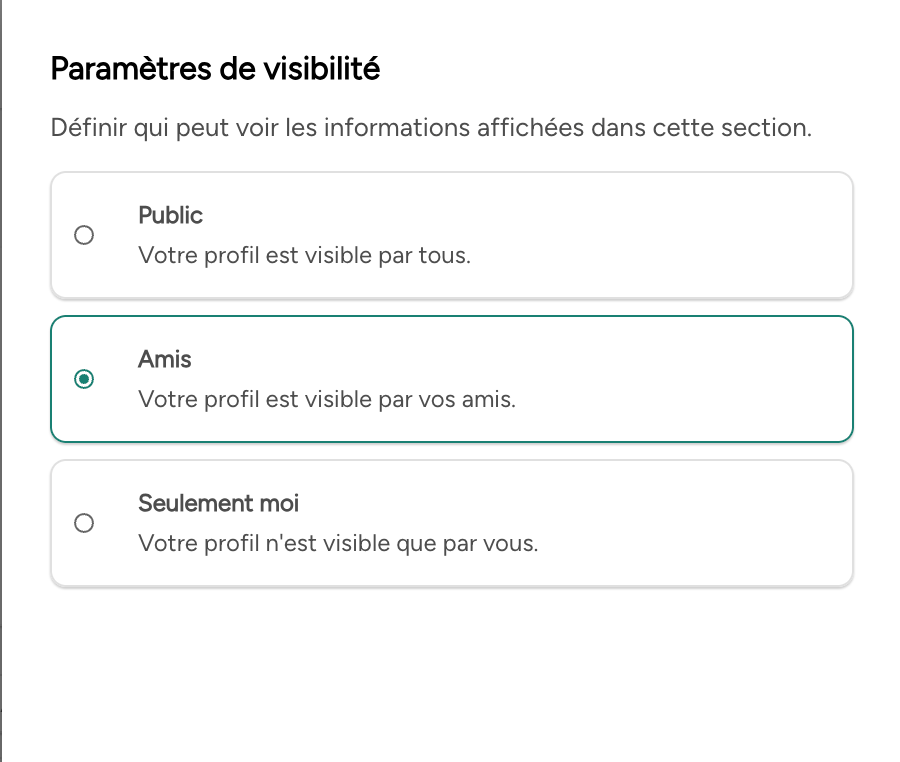Click the filled green radio dot
This screenshot has height=762, width=900.
pyautogui.click(x=85, y=379)
